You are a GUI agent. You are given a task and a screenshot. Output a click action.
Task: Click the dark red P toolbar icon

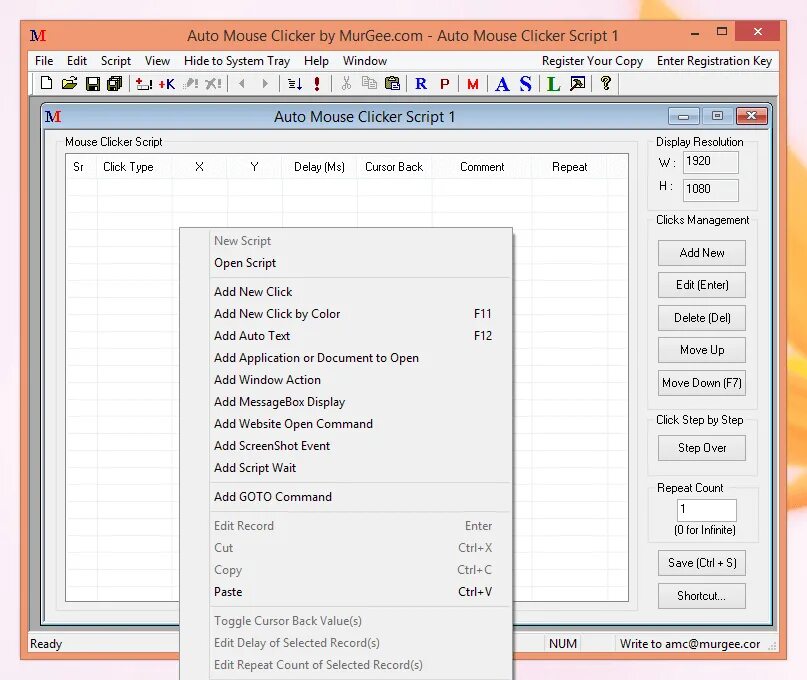(445, 84)
